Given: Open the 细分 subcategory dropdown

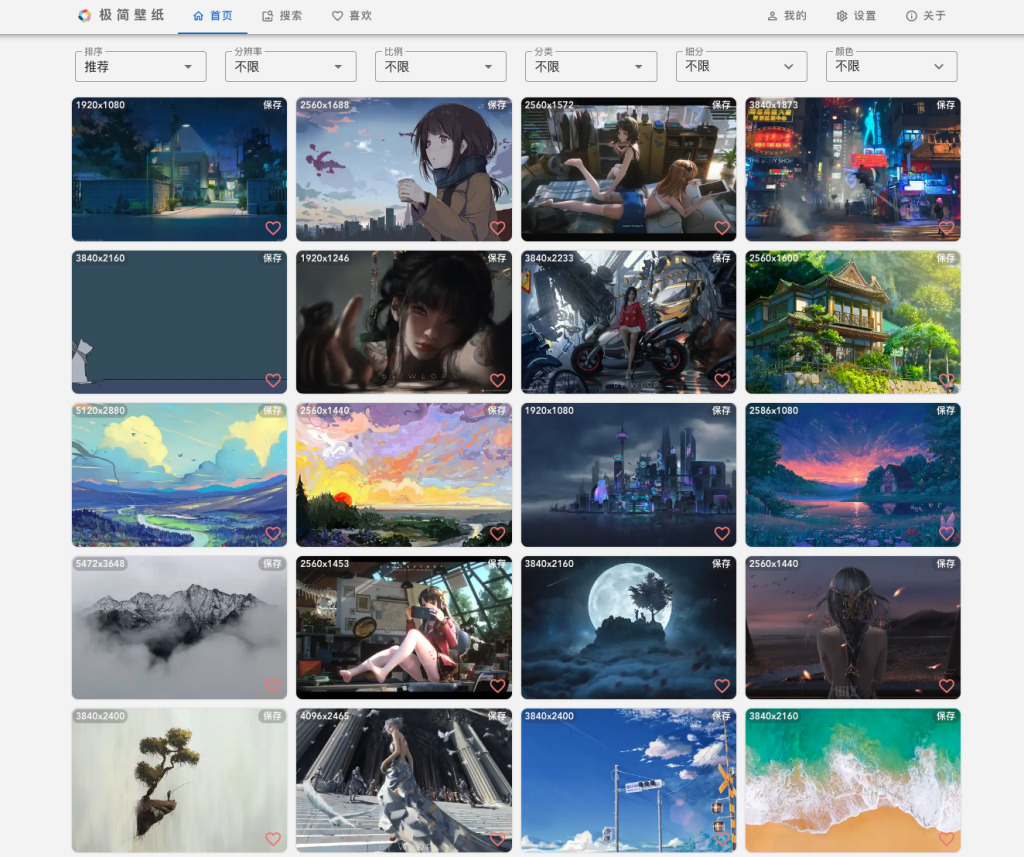Looking at the screenshot, I should pyautogui.click(x=741, y=67).
